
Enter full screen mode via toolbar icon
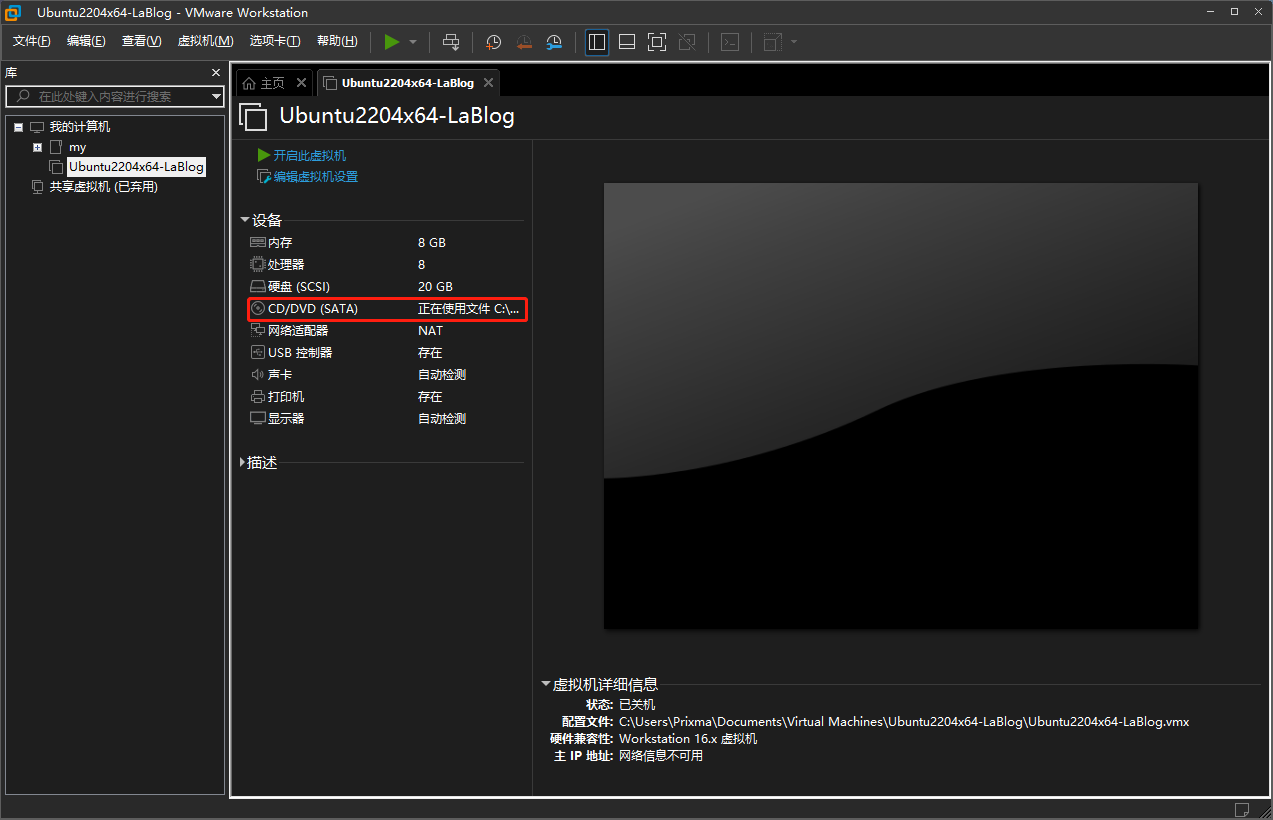pyautogui.click(x=657, y=42)
